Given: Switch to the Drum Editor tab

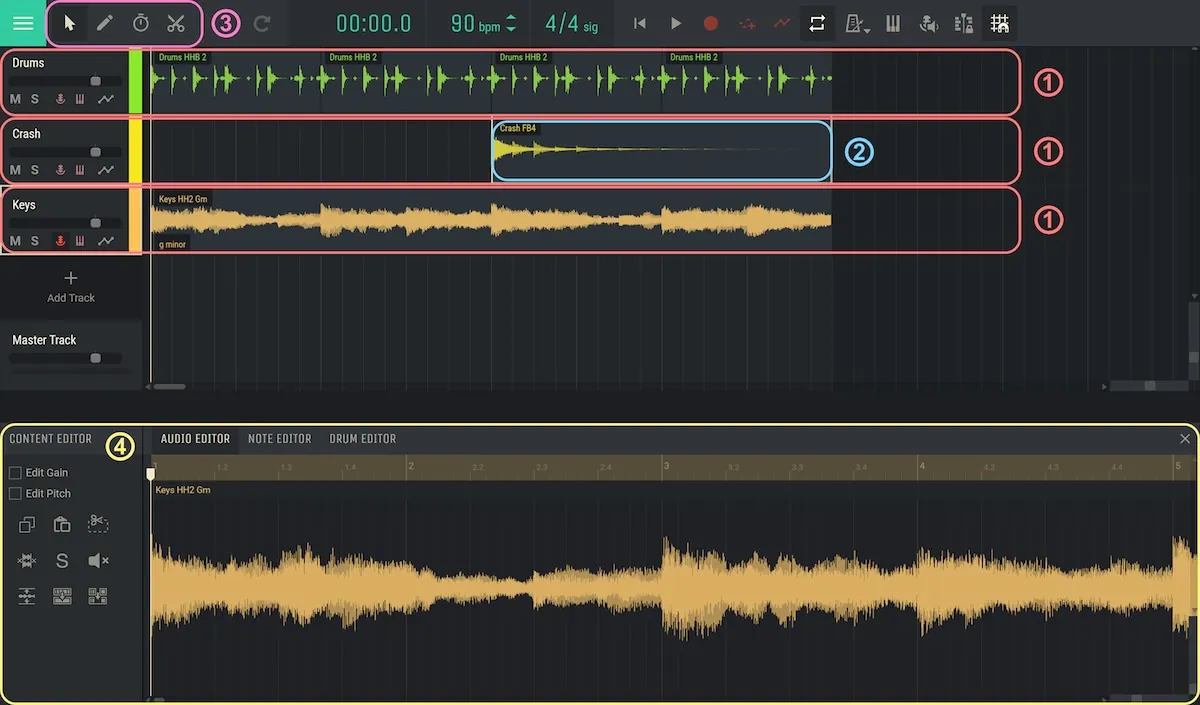Looking at the screenshot, I should [363, 439].
